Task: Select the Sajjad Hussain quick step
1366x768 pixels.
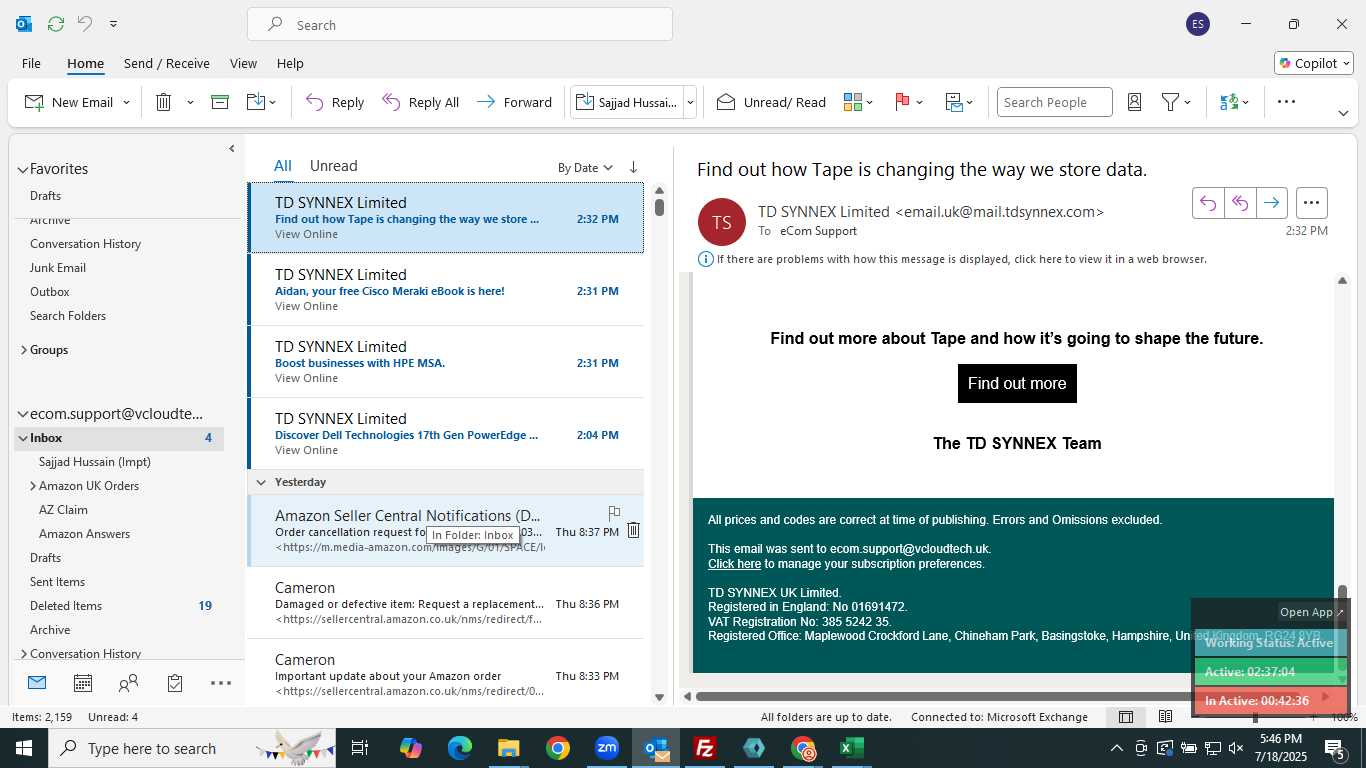Action: click(x=627, y=102)
